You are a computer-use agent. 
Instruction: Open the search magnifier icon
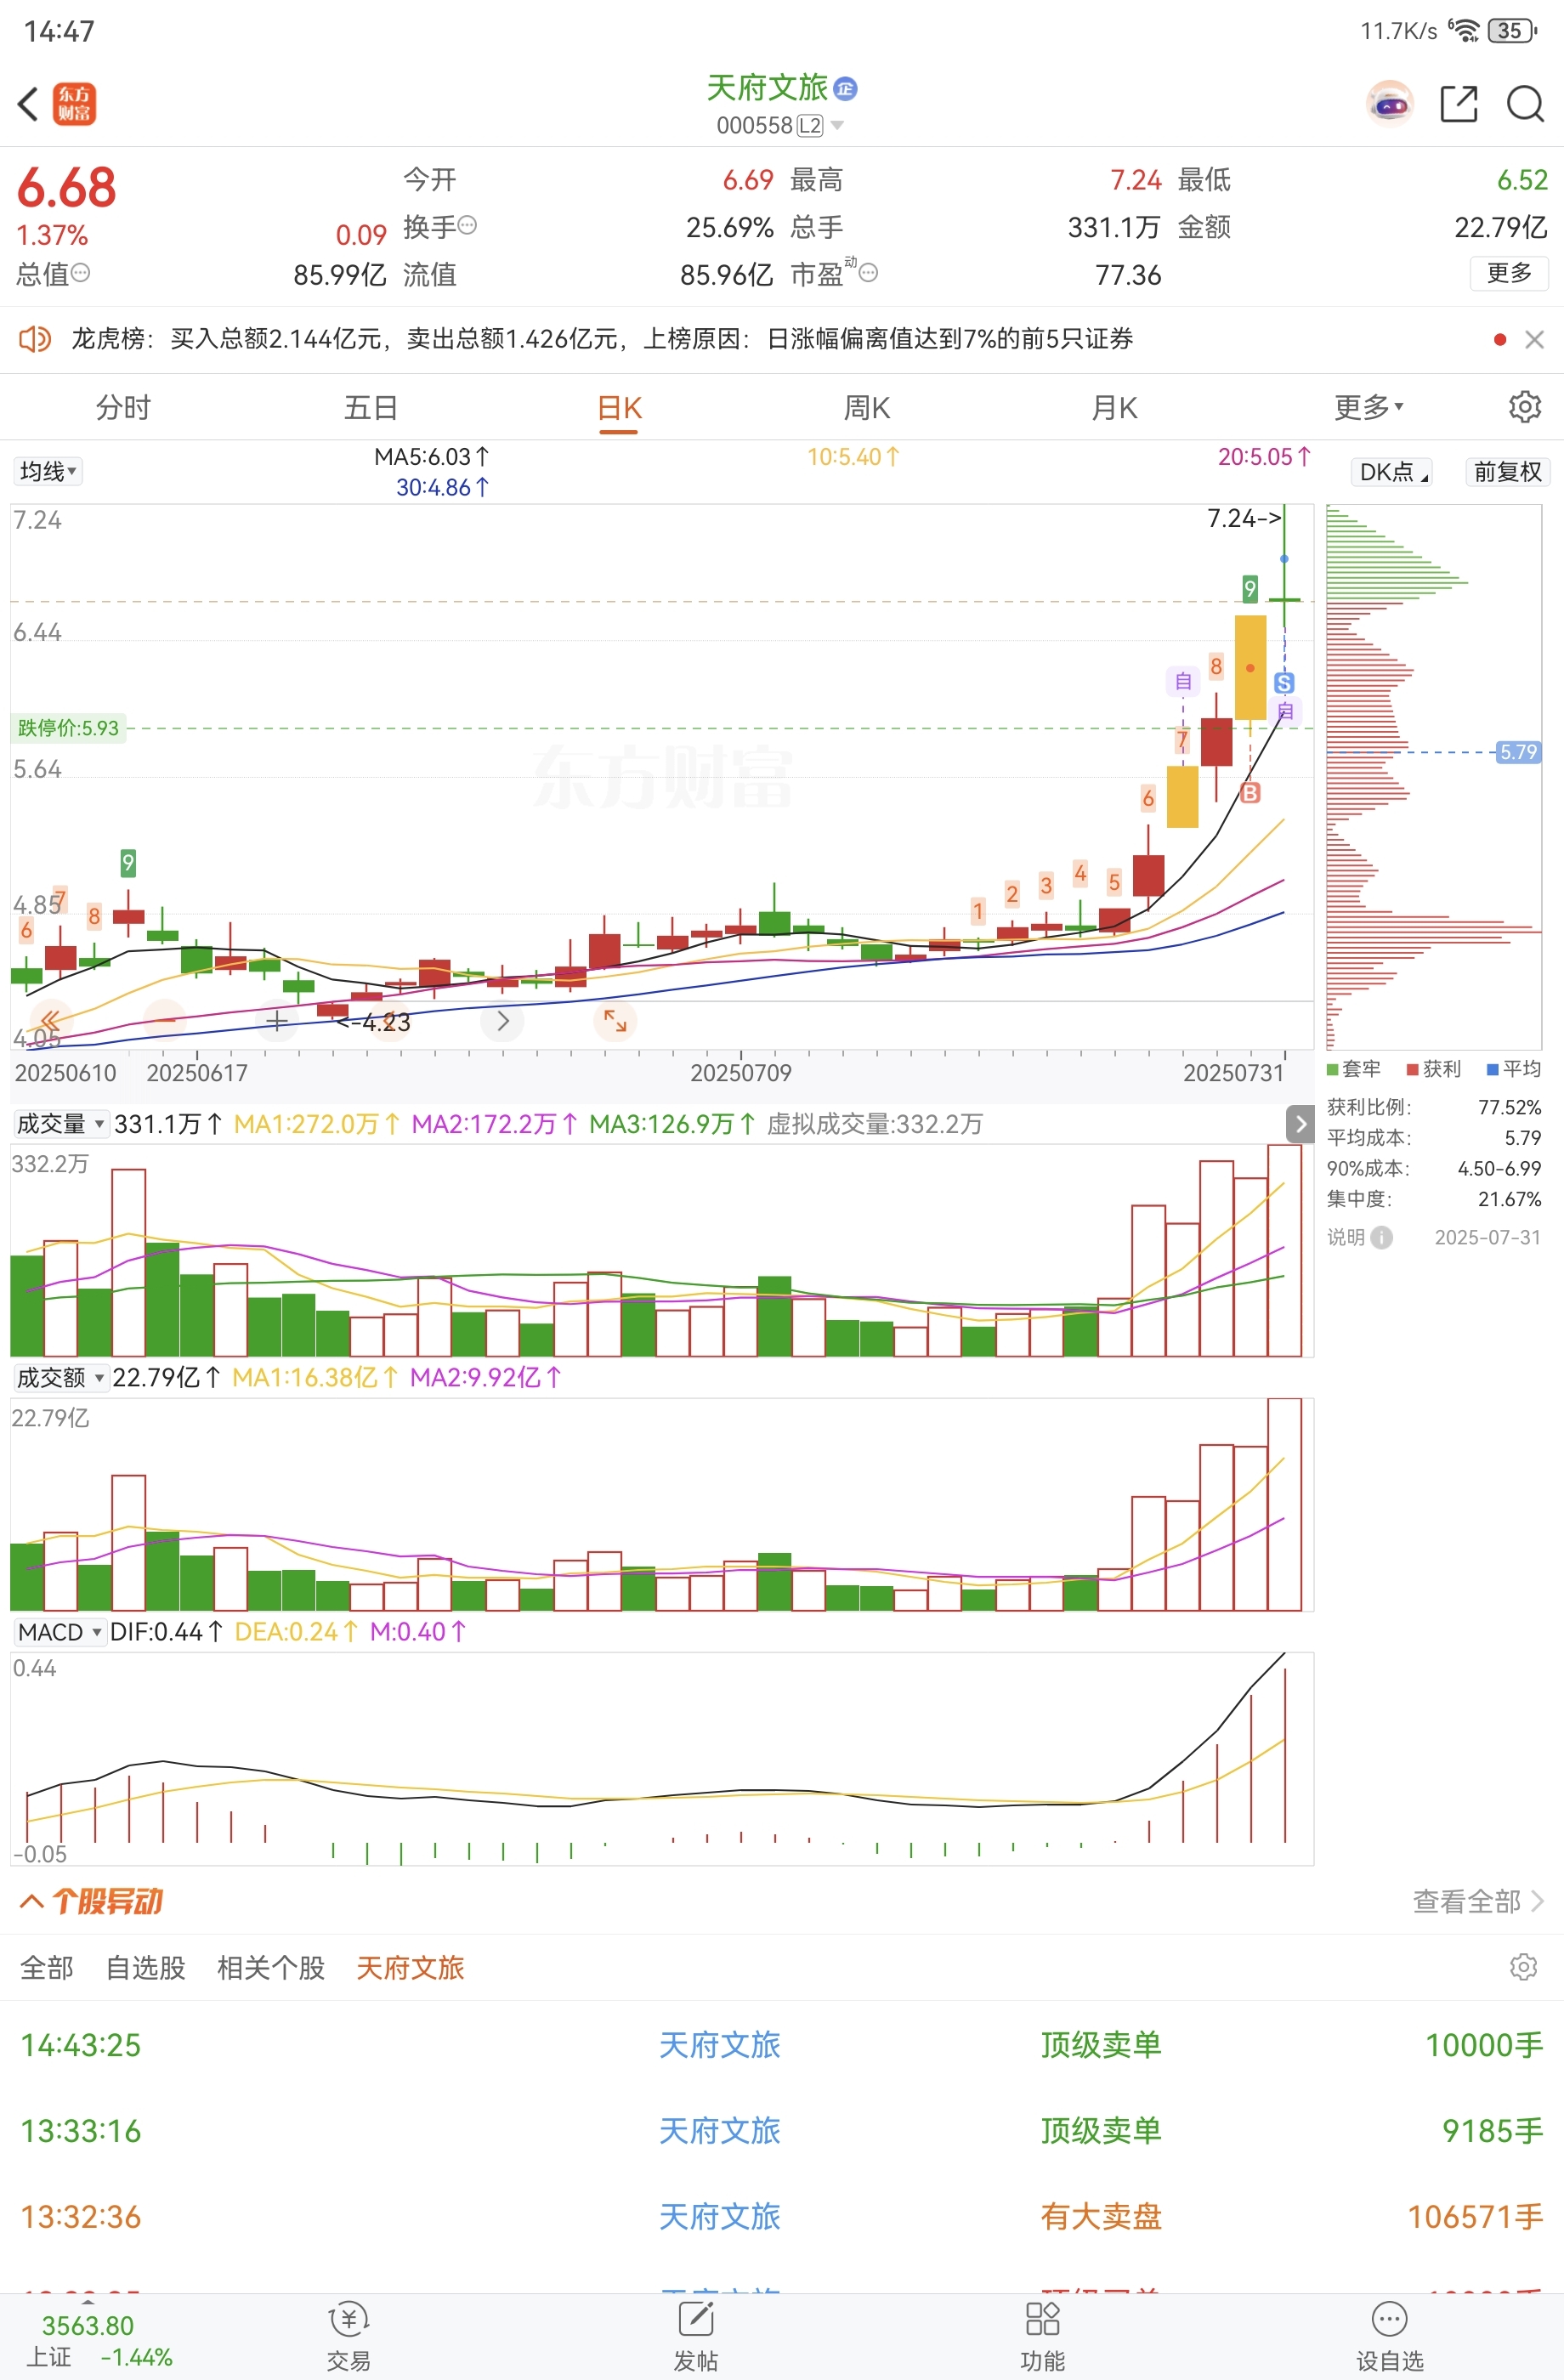(x=1525, y=104)
